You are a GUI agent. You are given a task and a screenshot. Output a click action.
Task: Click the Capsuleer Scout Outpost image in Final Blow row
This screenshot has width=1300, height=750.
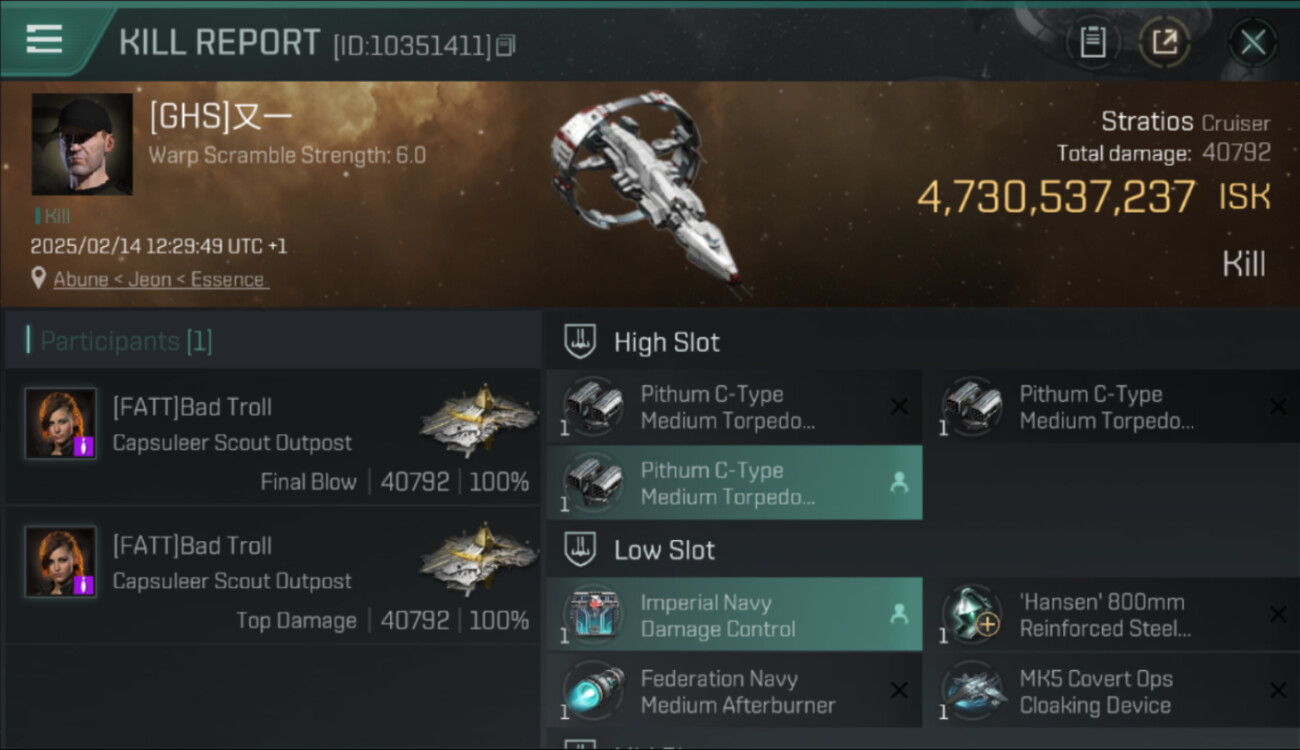pyautogui.click(x=478, y=420)
